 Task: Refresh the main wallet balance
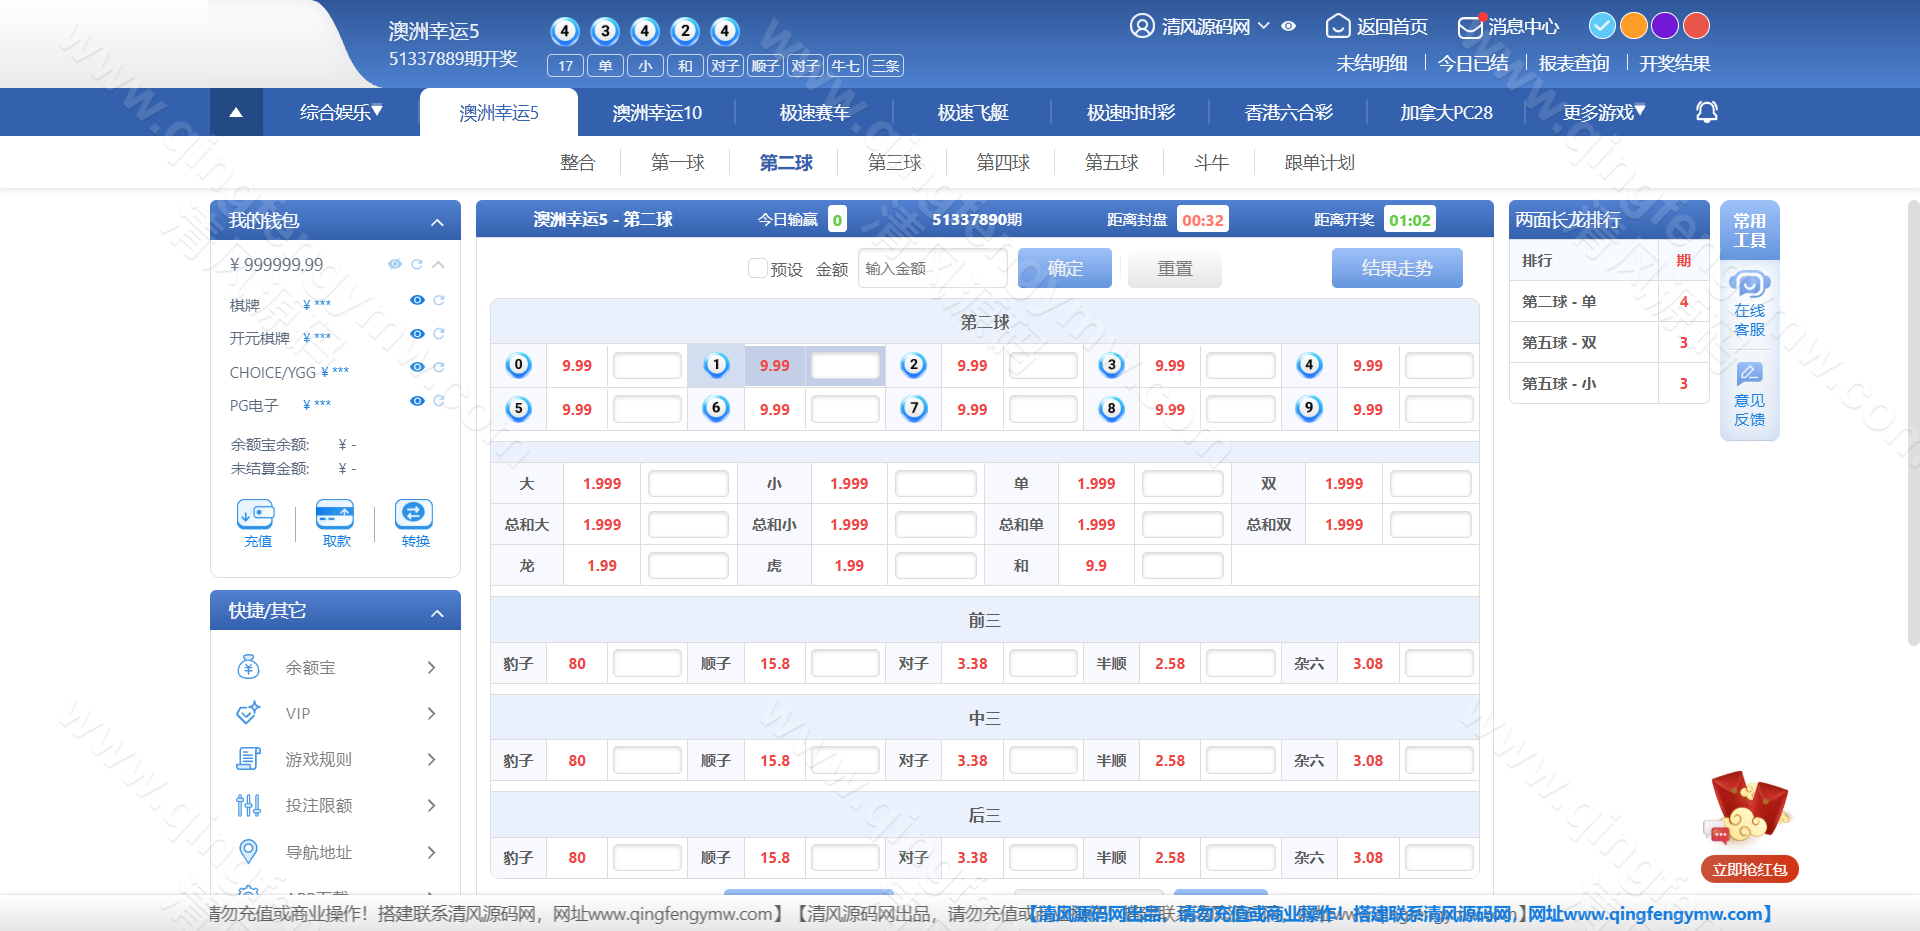(x=417, y=264)
